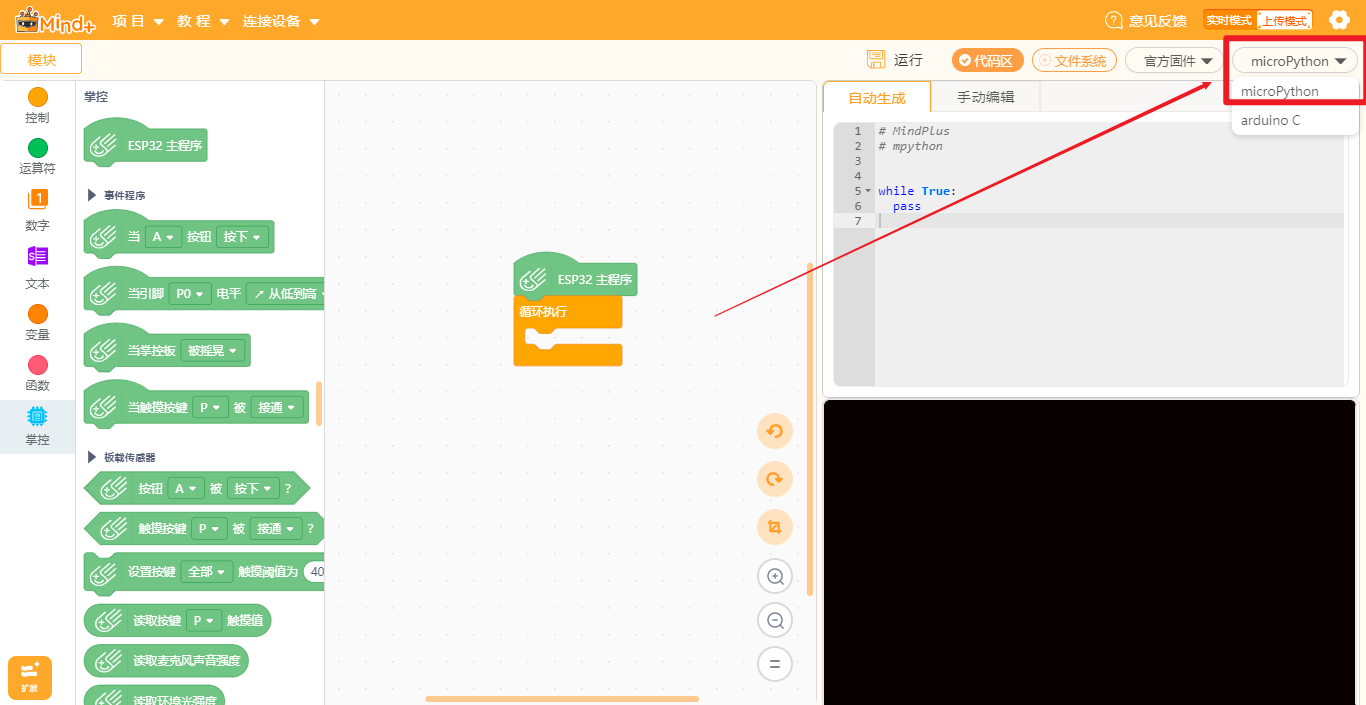Click the ESP32 主程序 palette block

[x=146, y=145]
